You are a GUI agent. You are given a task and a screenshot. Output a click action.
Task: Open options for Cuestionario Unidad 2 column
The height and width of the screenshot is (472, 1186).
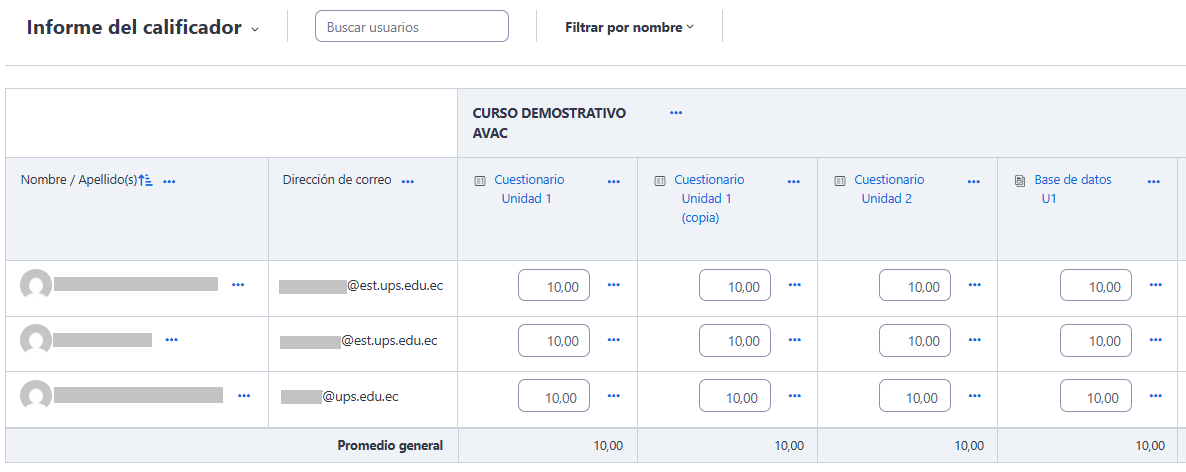pyautogui.click(x=974, y=181)
